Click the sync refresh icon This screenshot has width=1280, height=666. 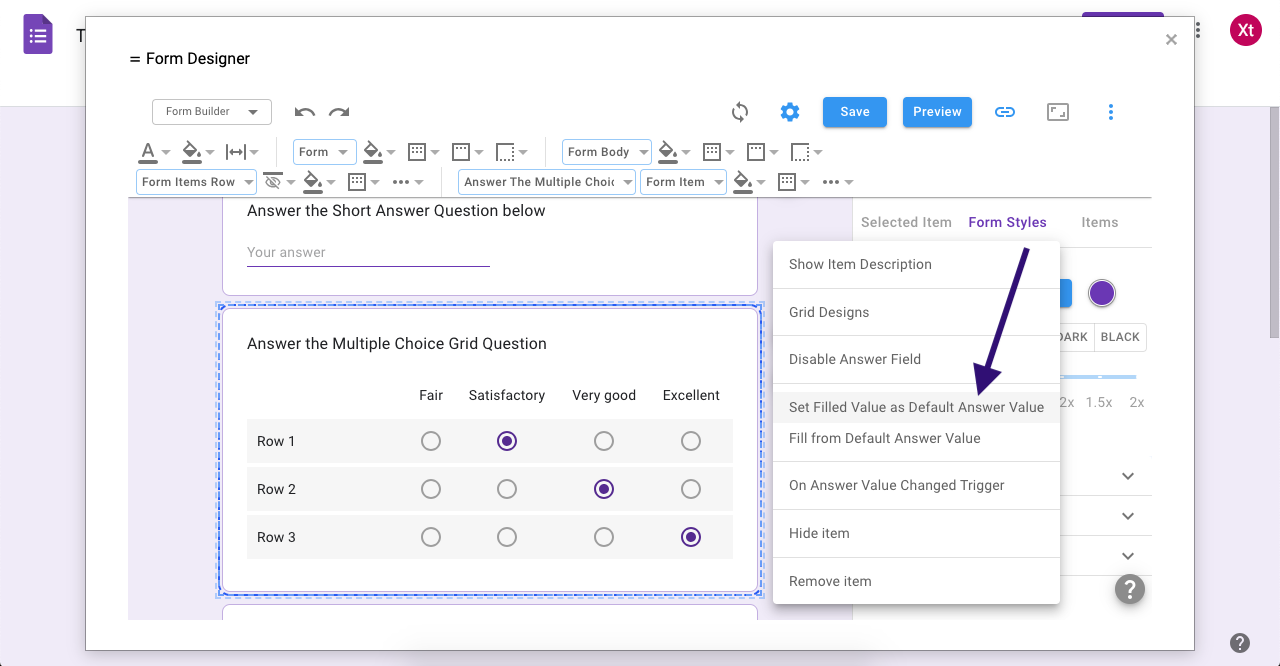coord(740,112)
